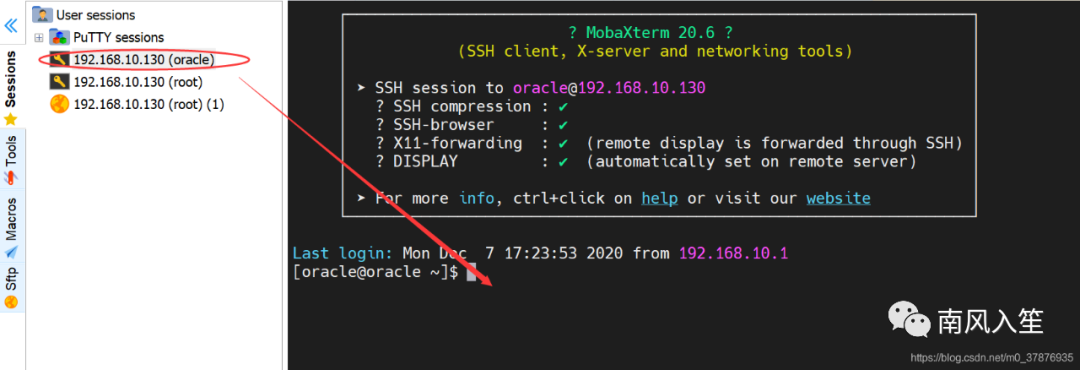Viewport: 1080px width, 370px height.
Task: Click the User sessions folder icon
Action: coord(42,14)
